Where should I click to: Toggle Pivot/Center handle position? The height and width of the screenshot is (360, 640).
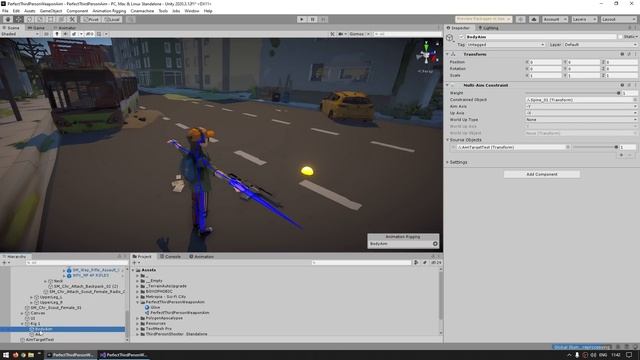coord(91,19)
